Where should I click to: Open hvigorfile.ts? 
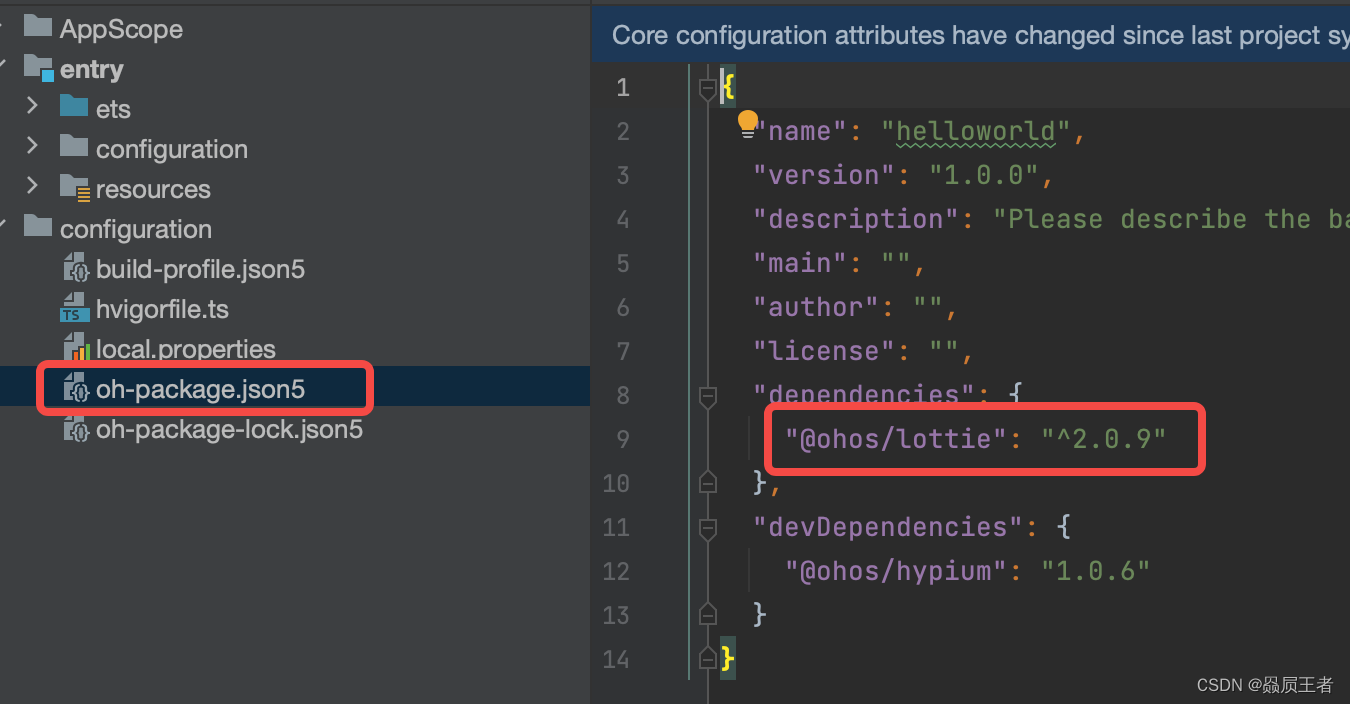click(162, 309)
